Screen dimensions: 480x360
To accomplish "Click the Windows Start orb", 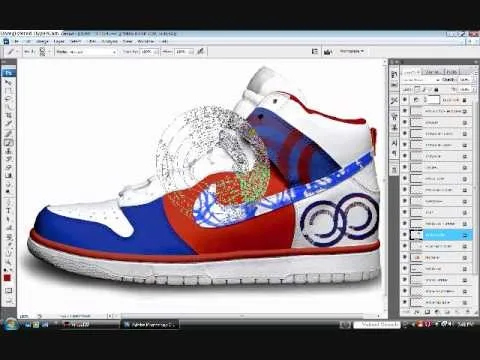I will click(10, 324).
